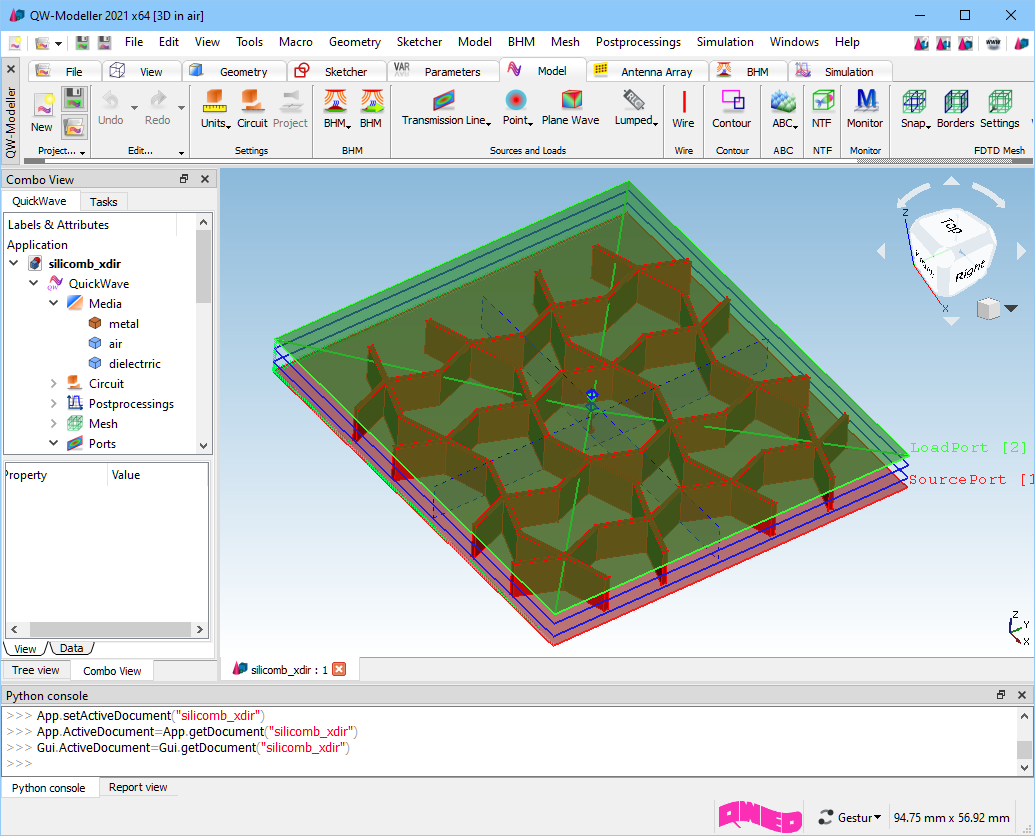Image resolution: width=1035 pixels, height=836 pixels.
Task: Add a Transmission Line port
Action: pos(446,108)
